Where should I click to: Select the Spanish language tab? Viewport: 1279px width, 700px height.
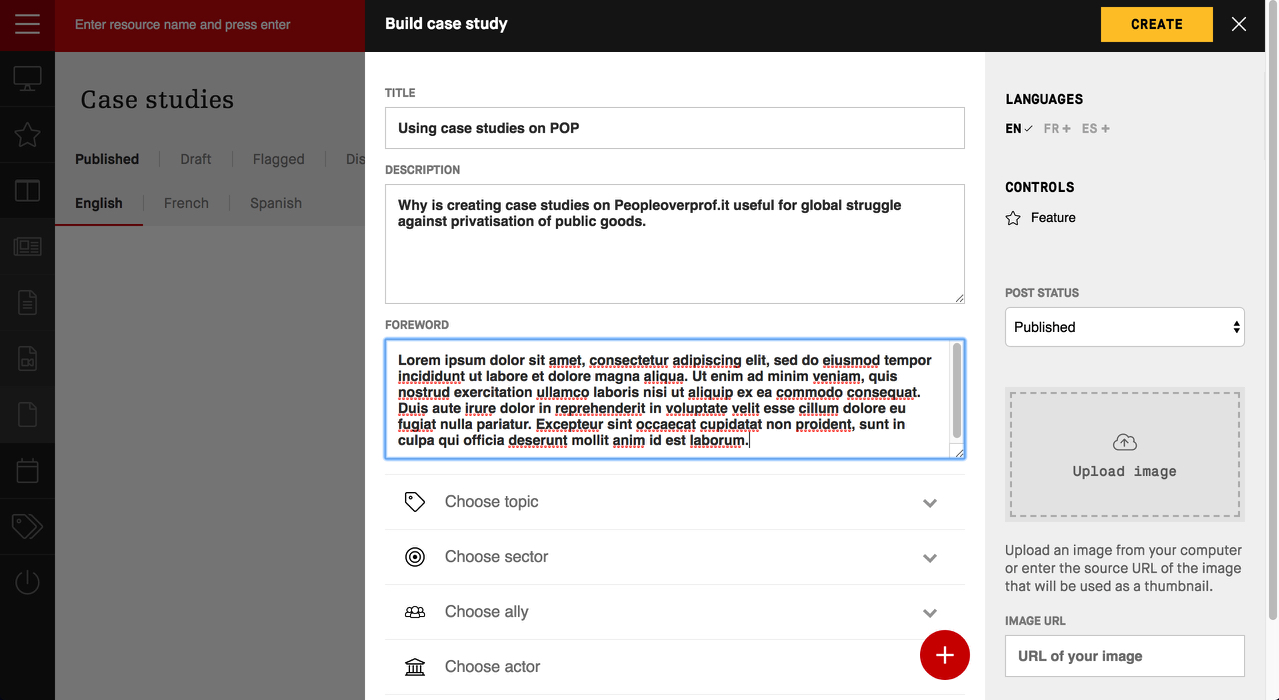[276, 203]
